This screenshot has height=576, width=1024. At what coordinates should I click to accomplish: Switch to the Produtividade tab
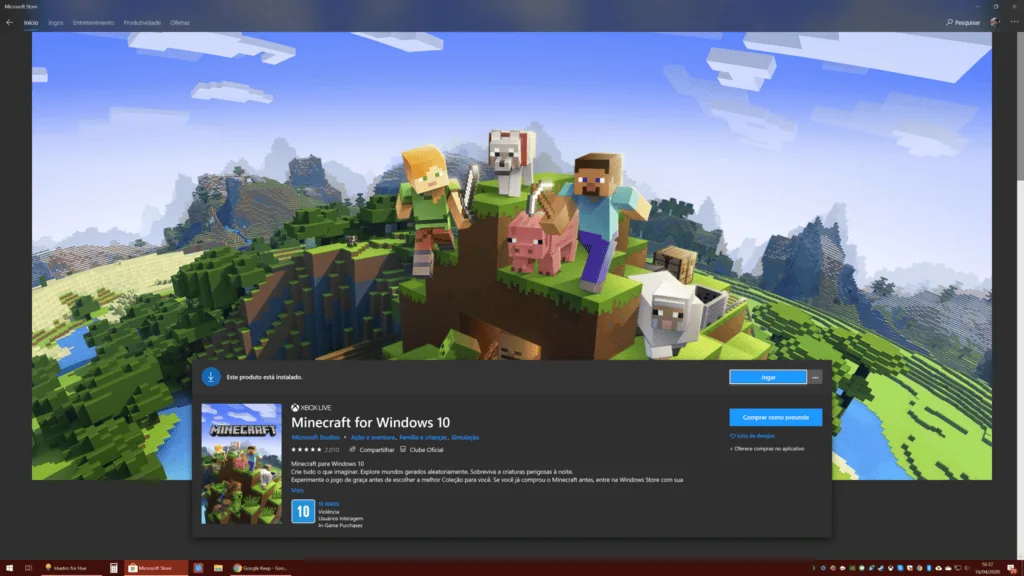(142, 22)
